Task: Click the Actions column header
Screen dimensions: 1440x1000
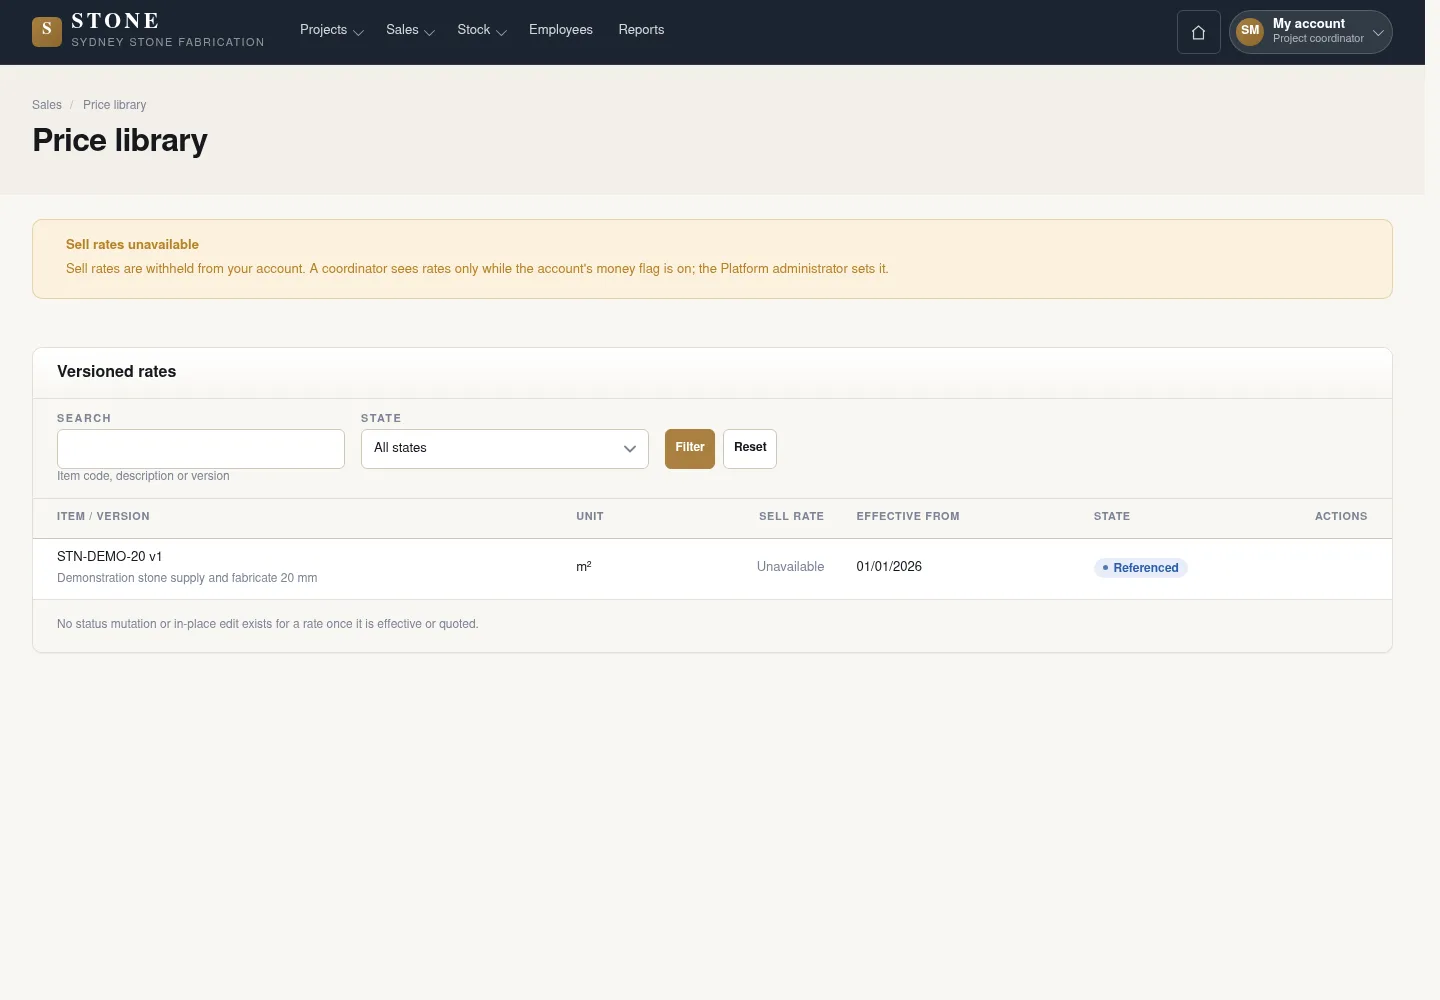Action: pyautogui.click(x=1341, y=517)
